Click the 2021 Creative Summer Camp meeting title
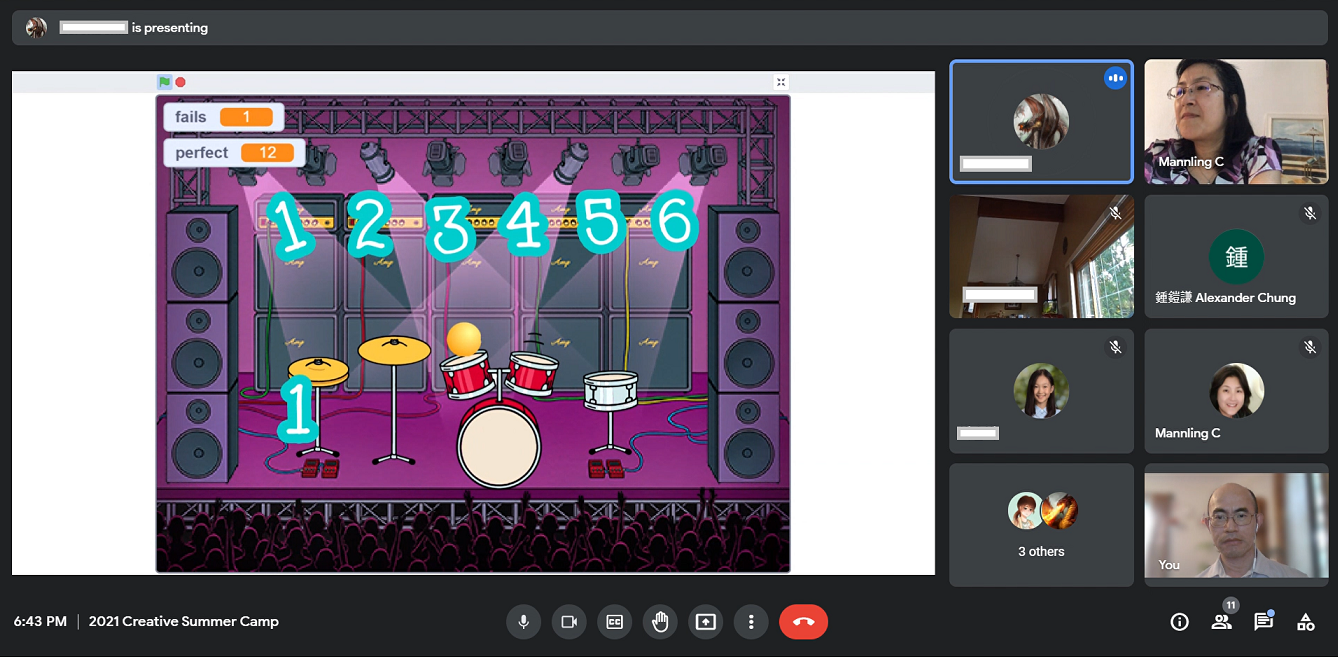1338x661 pixels. click(183, 622)
